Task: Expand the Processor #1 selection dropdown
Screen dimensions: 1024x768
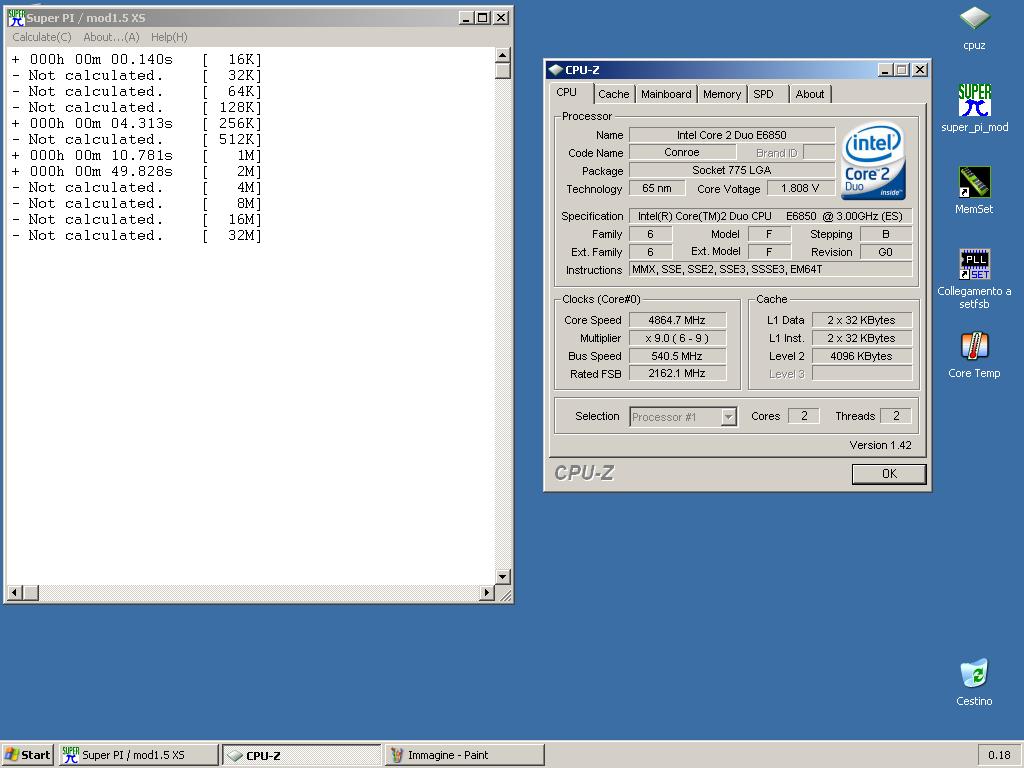Action: tap(729, 417)
